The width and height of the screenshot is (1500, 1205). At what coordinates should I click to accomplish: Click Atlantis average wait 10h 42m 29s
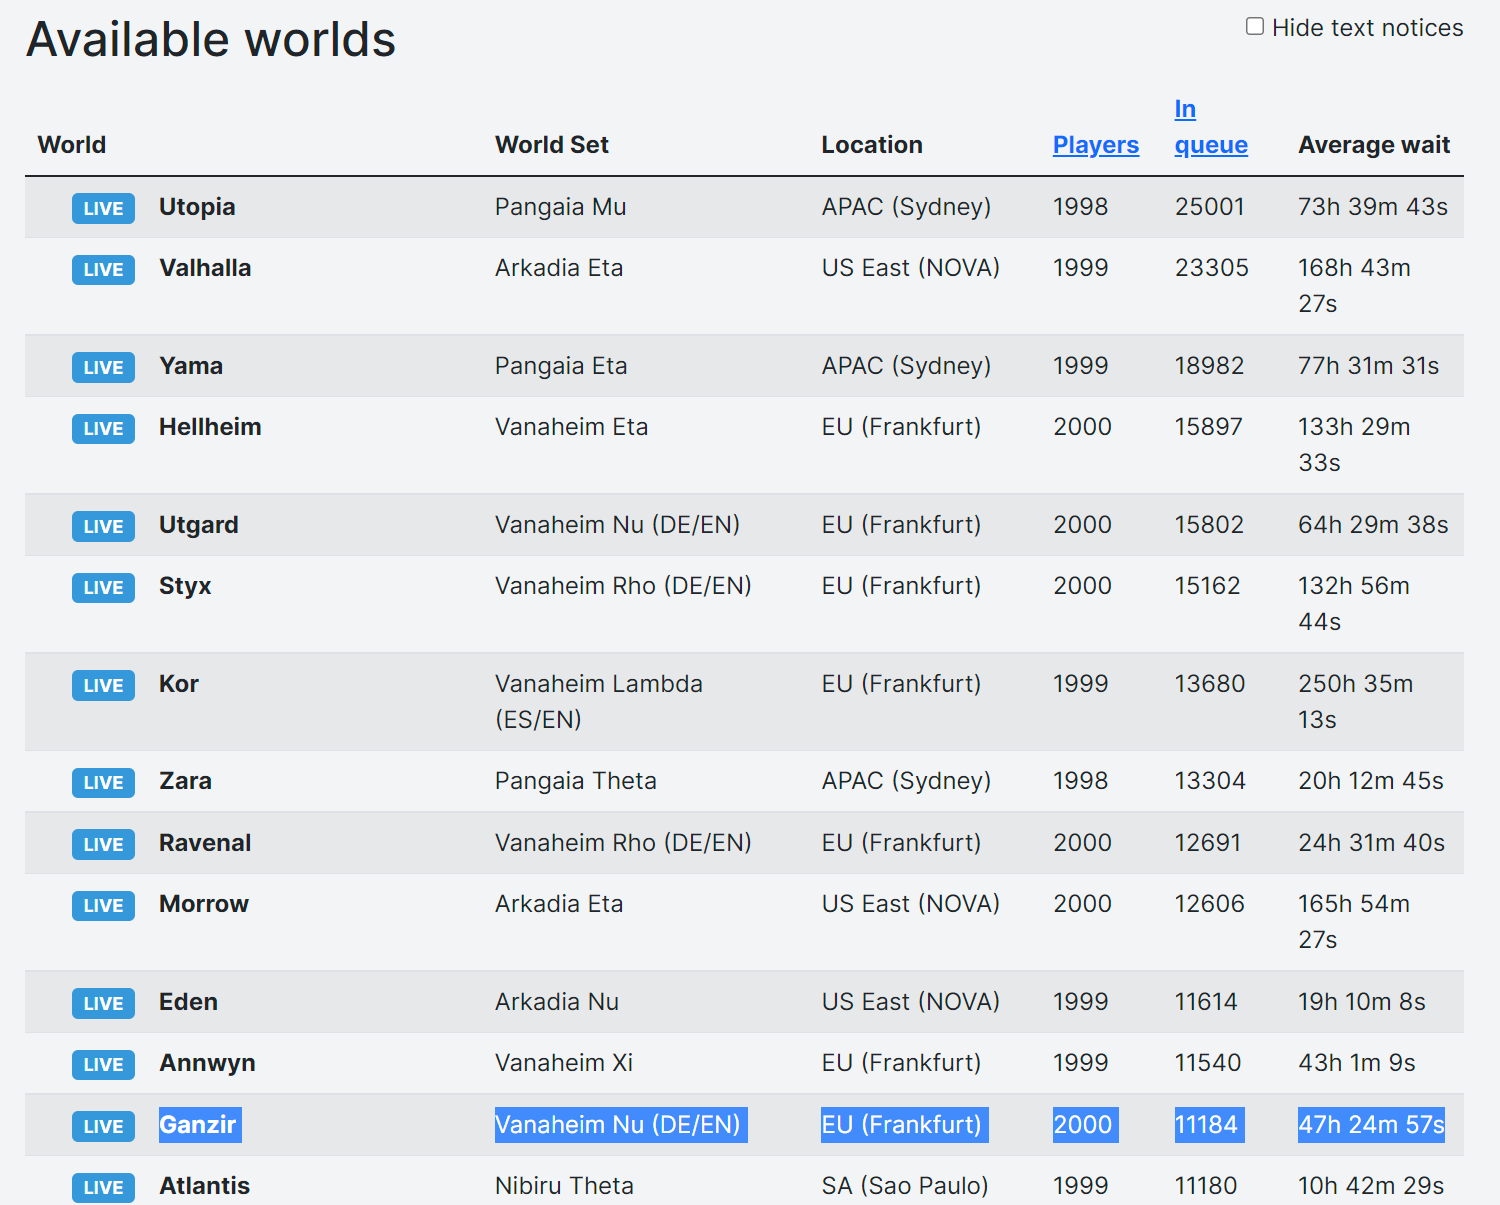point(1371,1186)
